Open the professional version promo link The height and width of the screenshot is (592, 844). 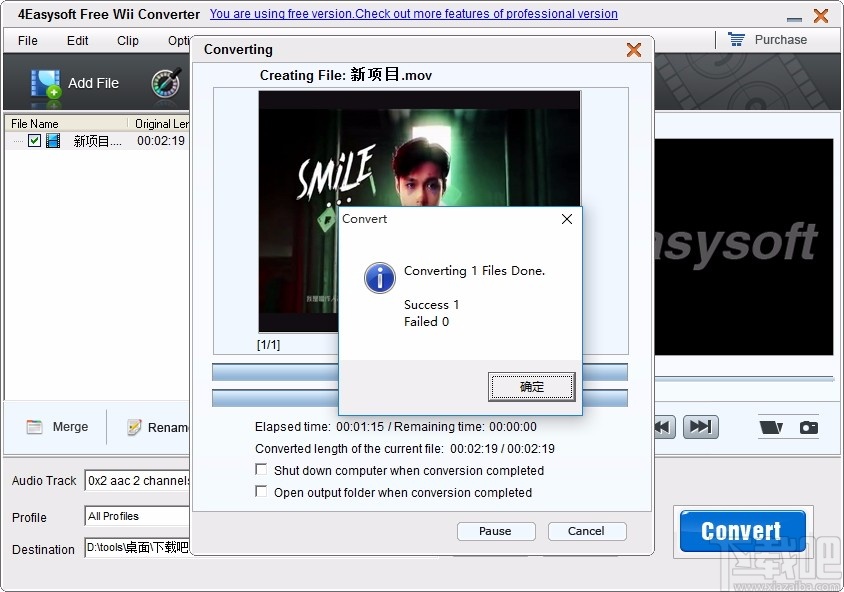click(x=413, y=14)
